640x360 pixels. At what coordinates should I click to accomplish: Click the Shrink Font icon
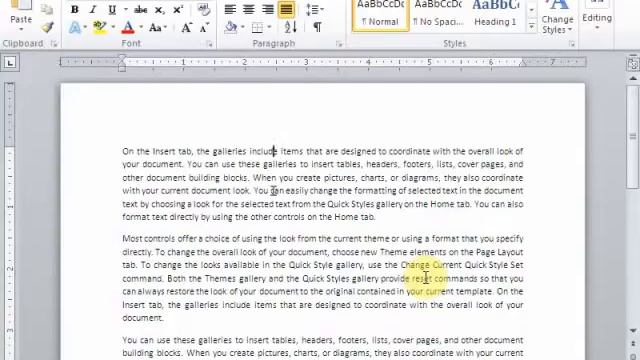(204, 28)
